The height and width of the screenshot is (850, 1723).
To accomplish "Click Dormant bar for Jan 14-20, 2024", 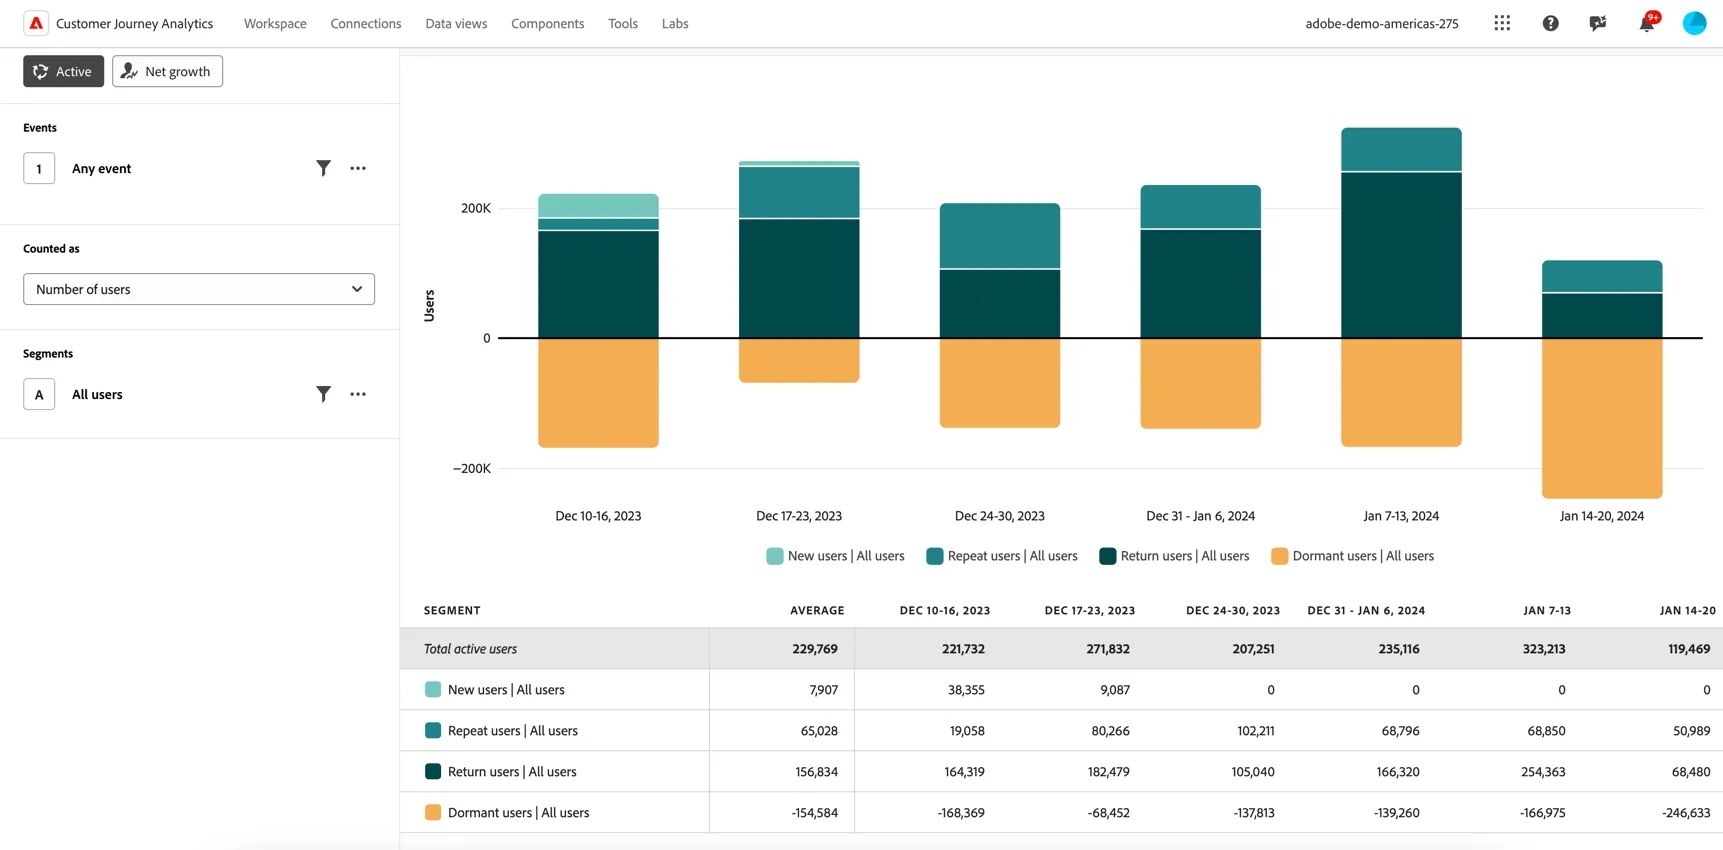I will tap(1602, 418).
